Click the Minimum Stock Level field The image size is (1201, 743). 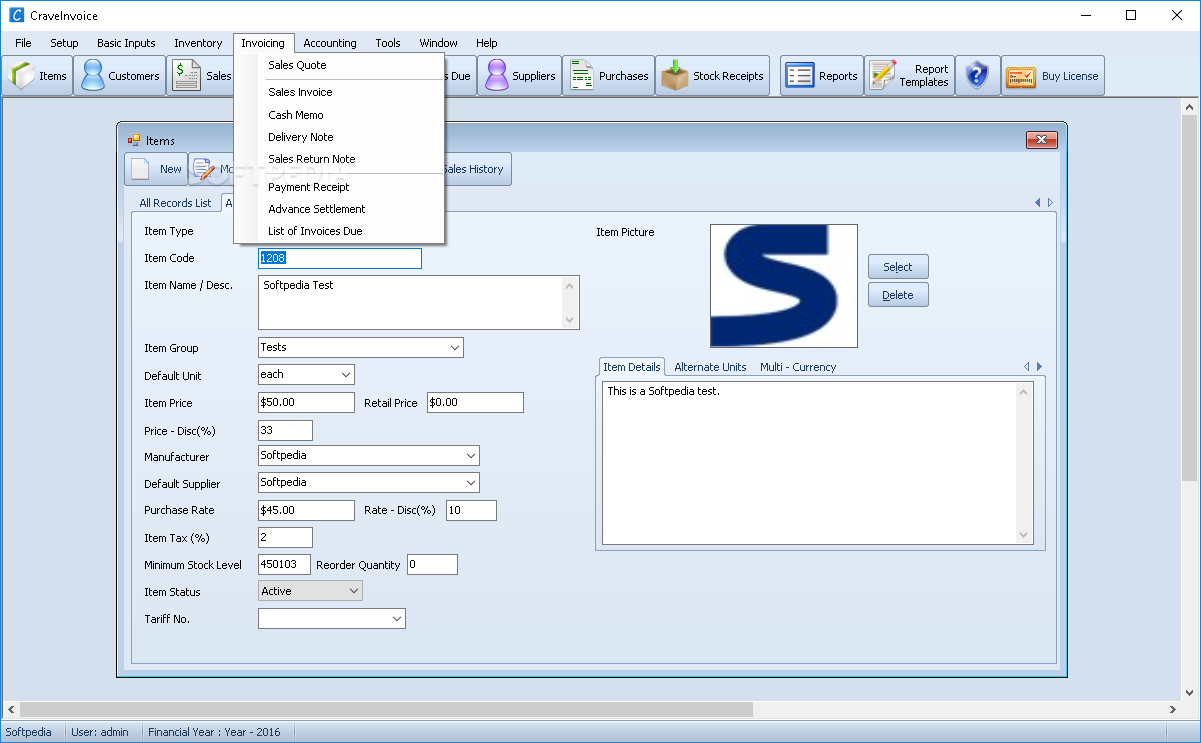(284, 564)
